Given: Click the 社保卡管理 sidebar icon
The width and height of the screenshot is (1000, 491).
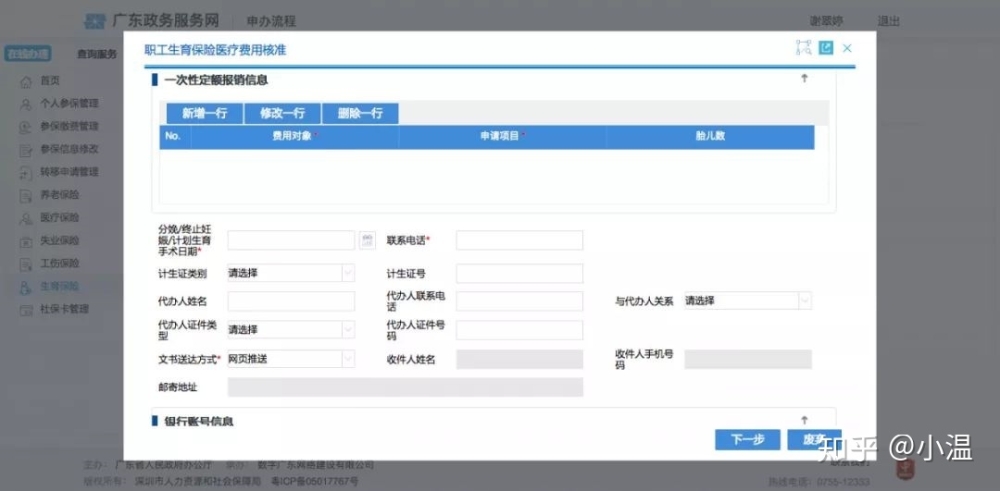Looking at the screenshot, I should [x=26, y=311].
